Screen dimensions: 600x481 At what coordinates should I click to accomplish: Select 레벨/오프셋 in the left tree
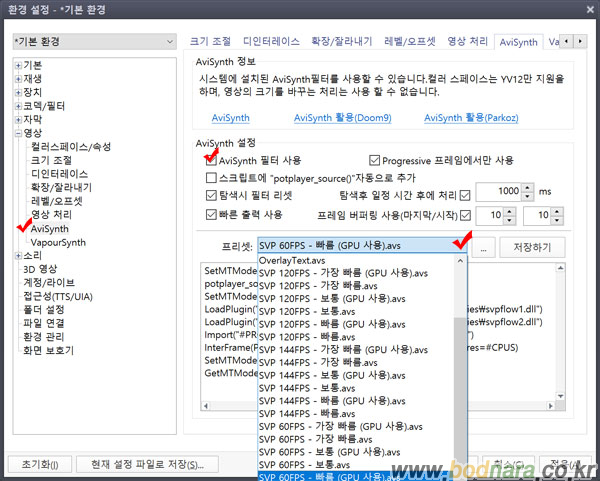click(x=57, y=201)
